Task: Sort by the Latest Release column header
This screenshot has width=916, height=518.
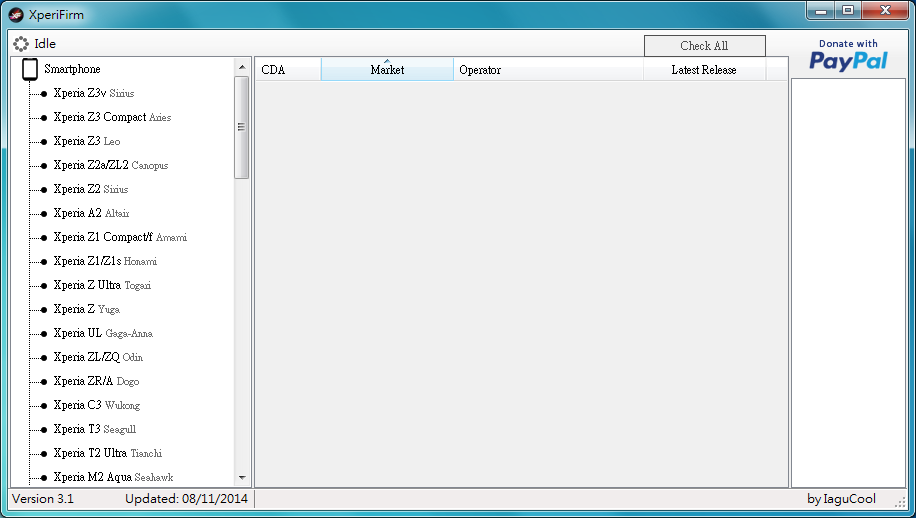Action: 704,69
